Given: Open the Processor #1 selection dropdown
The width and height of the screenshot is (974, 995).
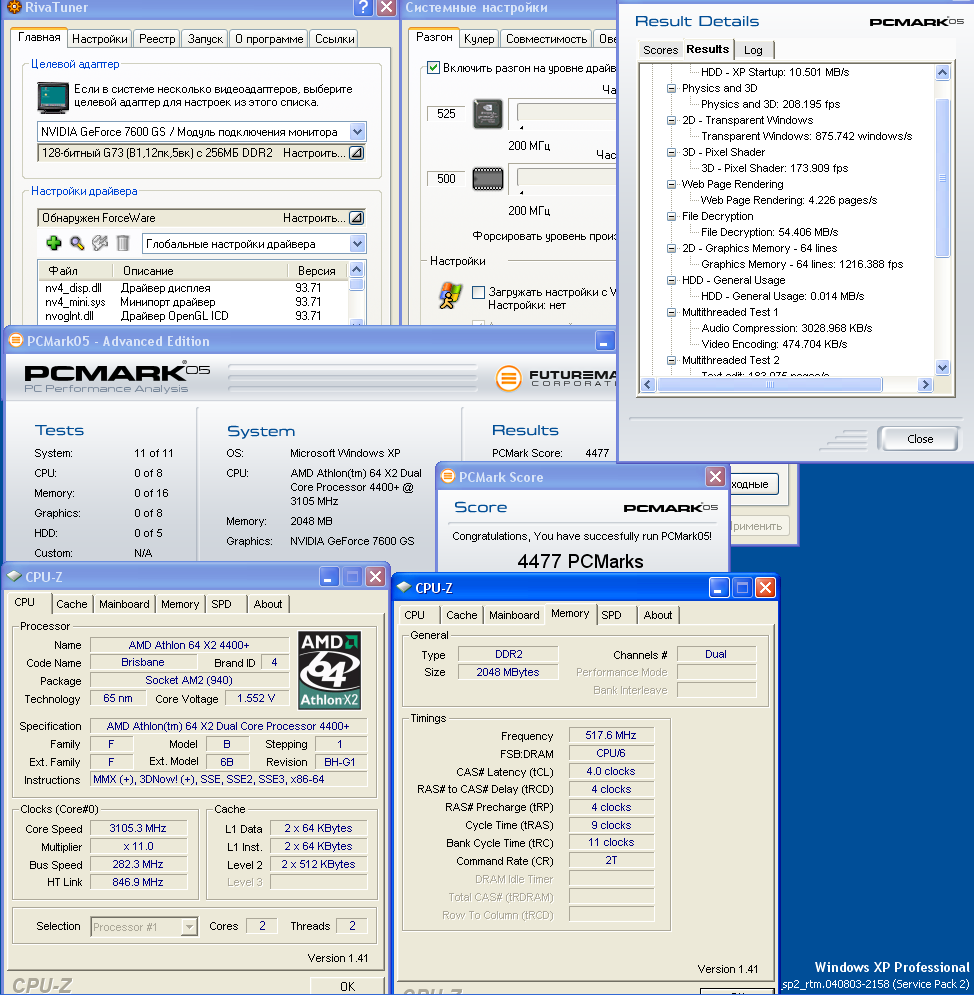Looking at the screenshot, I should click(x=189, y=926).
